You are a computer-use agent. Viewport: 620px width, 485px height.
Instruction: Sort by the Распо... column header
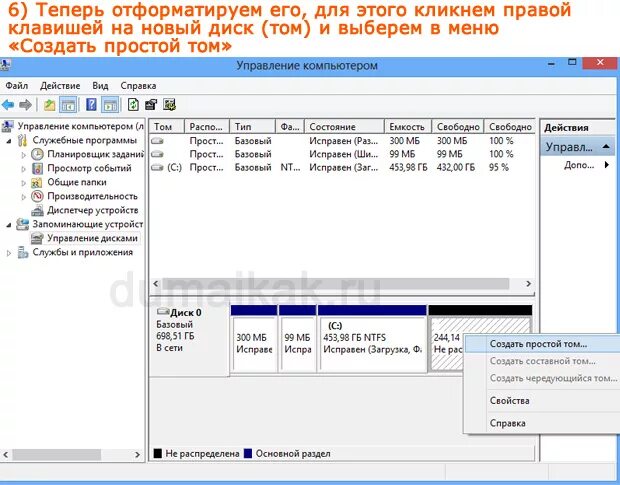[x=207, y=127]
